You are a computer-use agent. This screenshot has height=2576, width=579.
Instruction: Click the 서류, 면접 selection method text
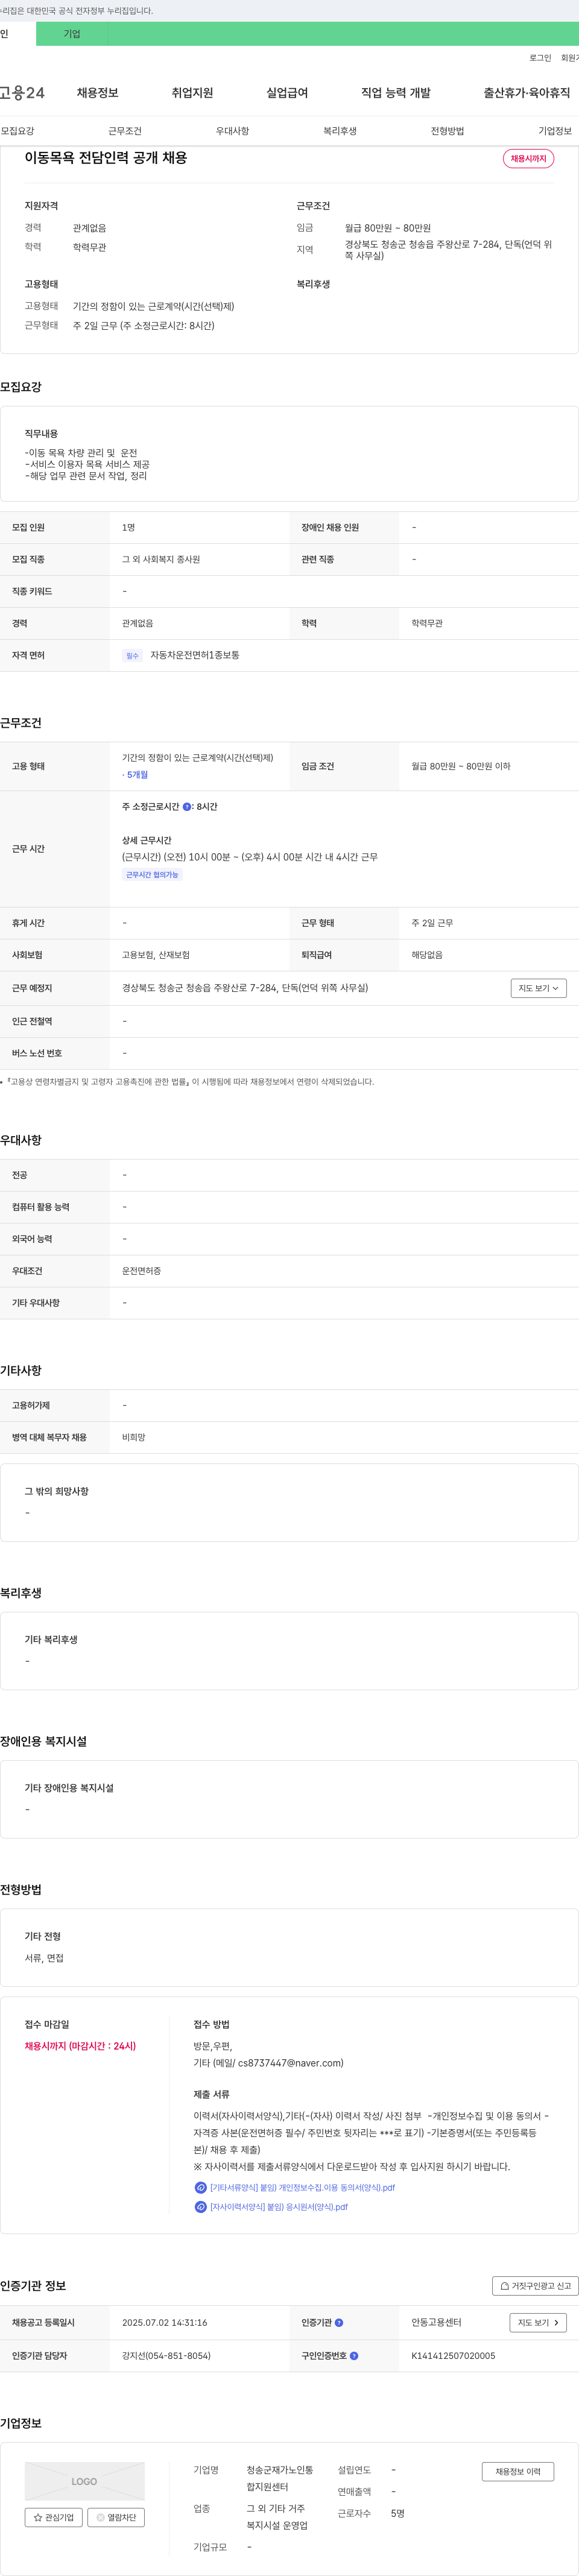(44, 1958)
